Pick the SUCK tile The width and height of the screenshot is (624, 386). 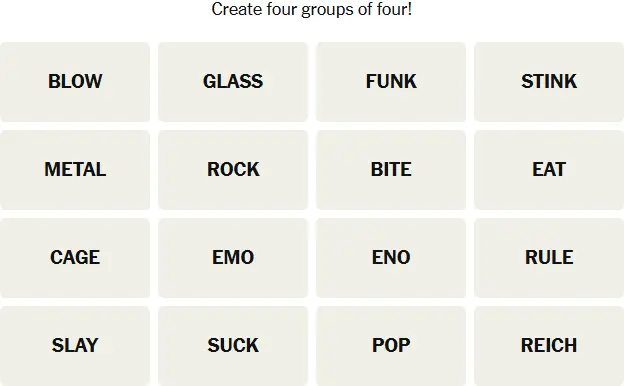233,346
